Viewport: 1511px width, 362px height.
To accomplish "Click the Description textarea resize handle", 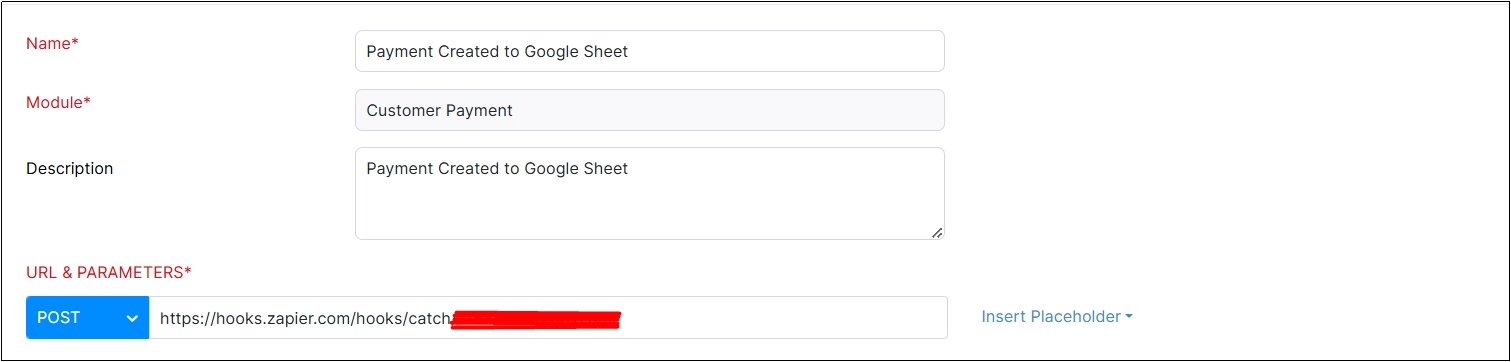I will 937,232.
